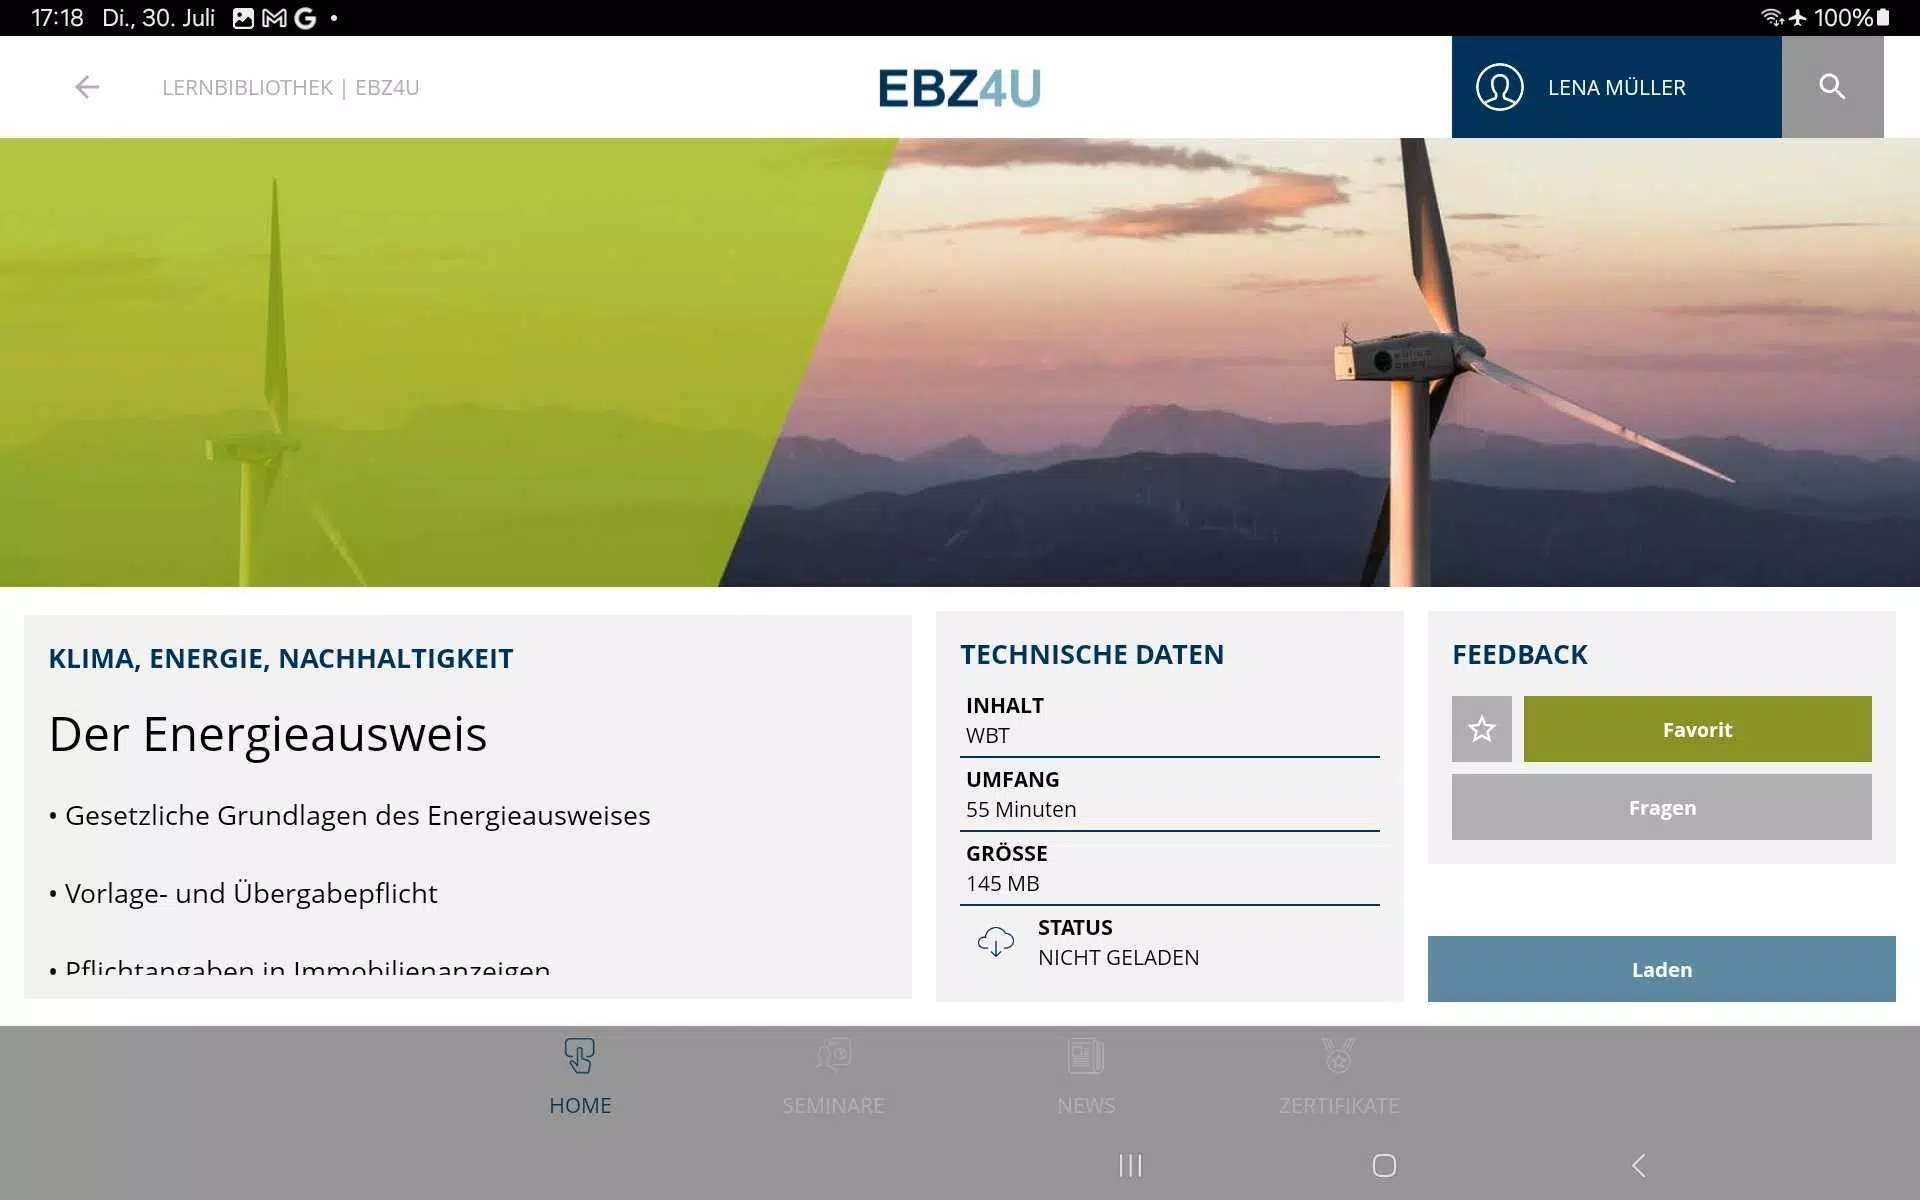
Task: Tap the wind turbine banner image
Action: tap(960, 362)
